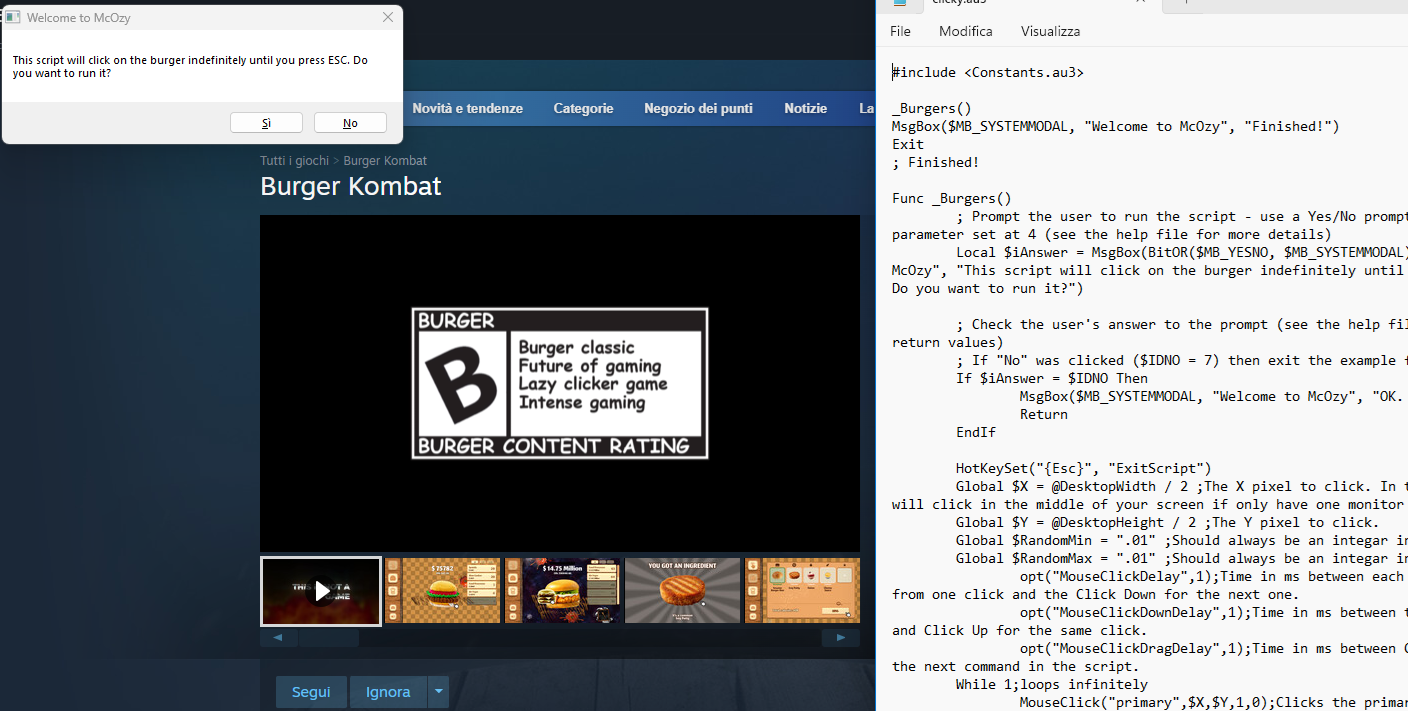Open the Categorie Steam menu
The width and height of the screenshot is (1411, 711).
click(x=583, y=108)
